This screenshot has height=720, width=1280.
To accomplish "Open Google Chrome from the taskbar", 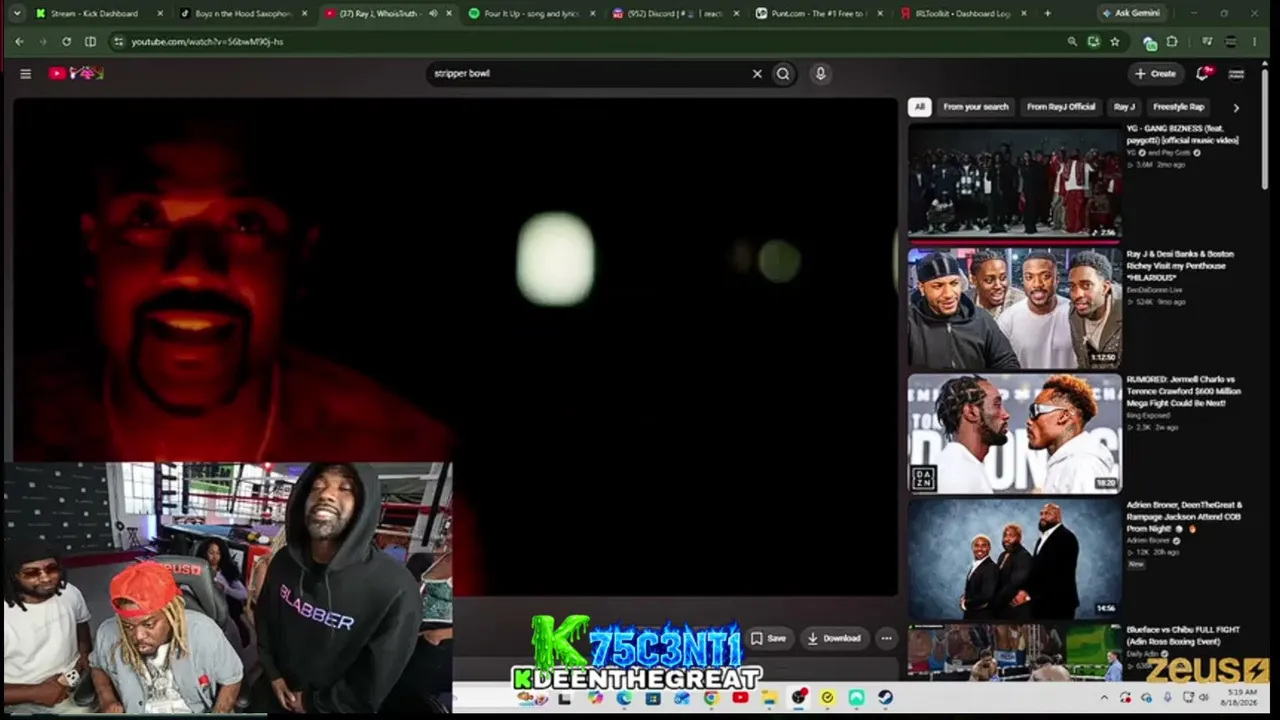I will (x=711, y=697).
